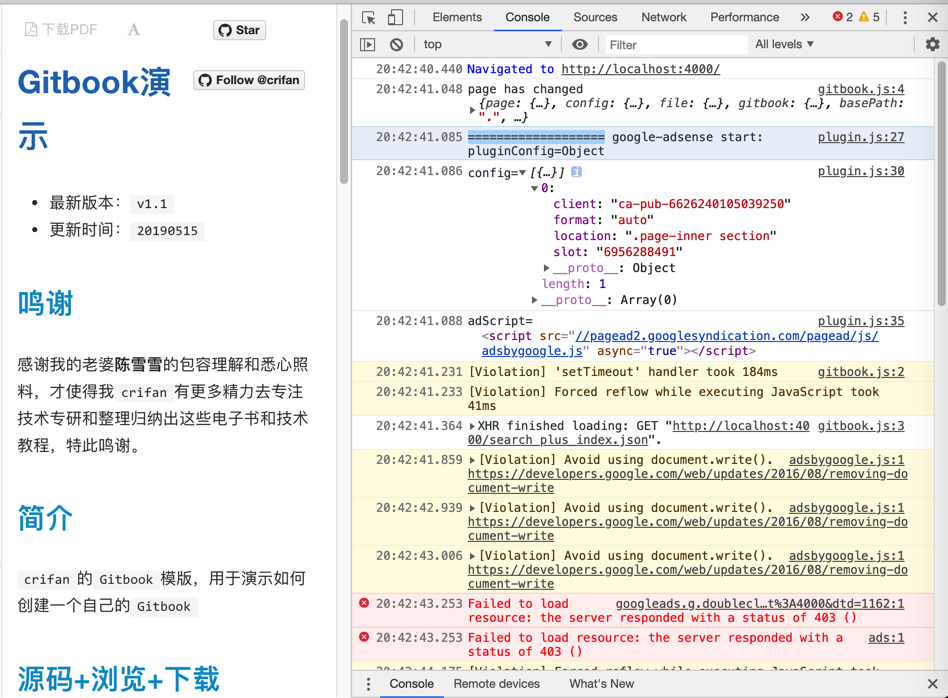
Task: Open gitbook.js:2 source link
Action: point(861,372)
